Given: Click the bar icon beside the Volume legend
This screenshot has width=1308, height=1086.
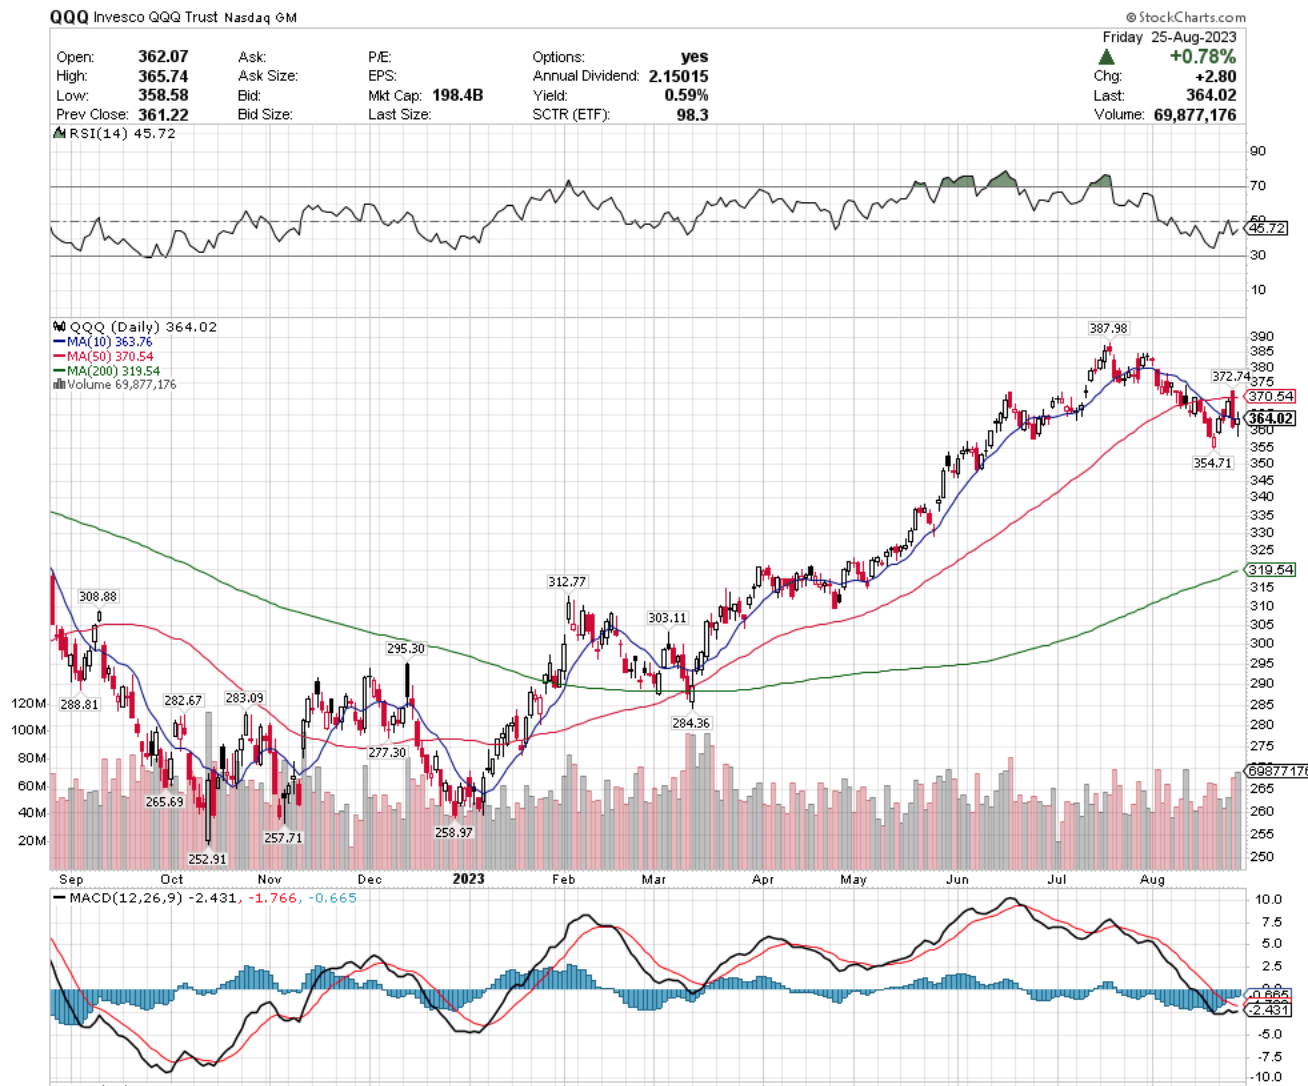Looking at the screenshot, I should click(x=59, y=385).
